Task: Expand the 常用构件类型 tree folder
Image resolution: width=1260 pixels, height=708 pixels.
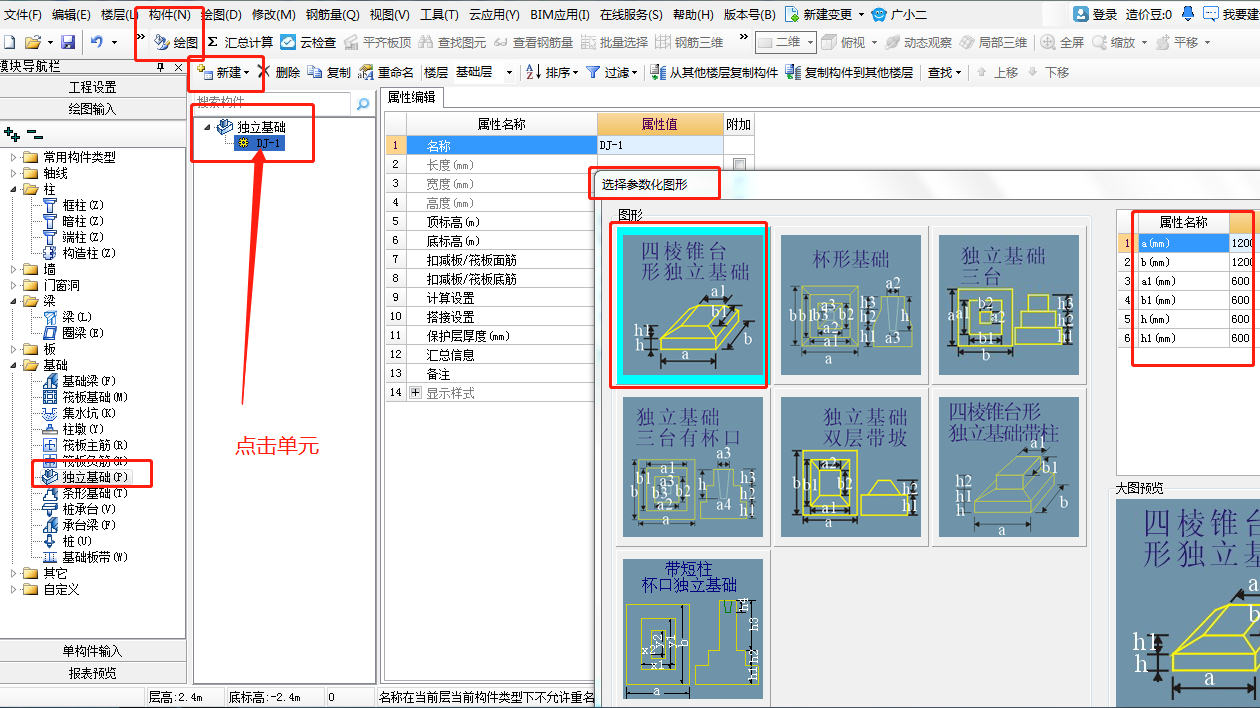Action: click(x=14, y=157)
